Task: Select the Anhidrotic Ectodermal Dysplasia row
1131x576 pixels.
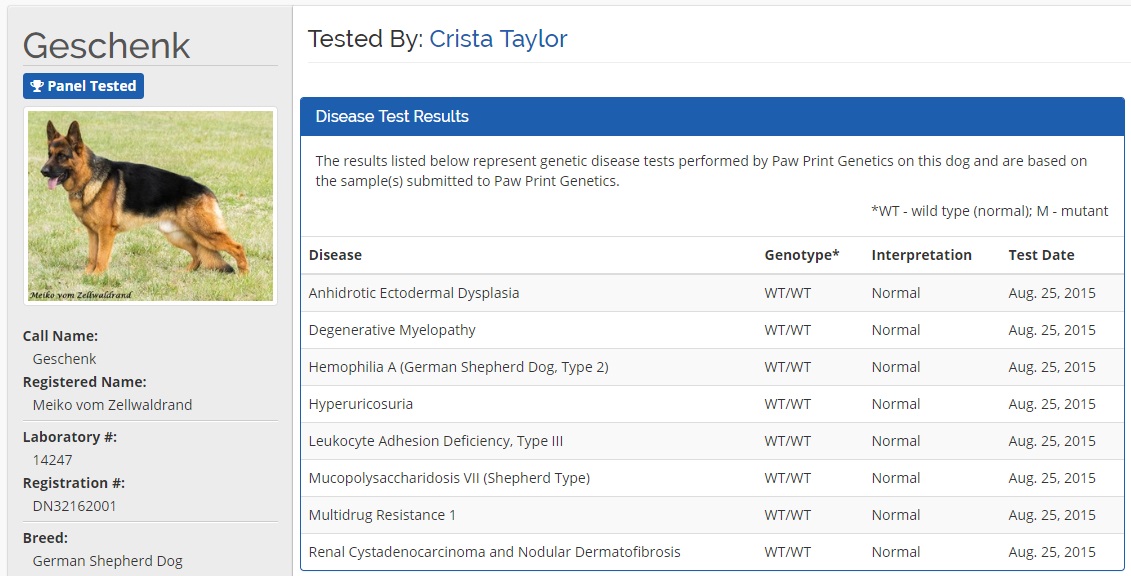Action: (414, 293)
